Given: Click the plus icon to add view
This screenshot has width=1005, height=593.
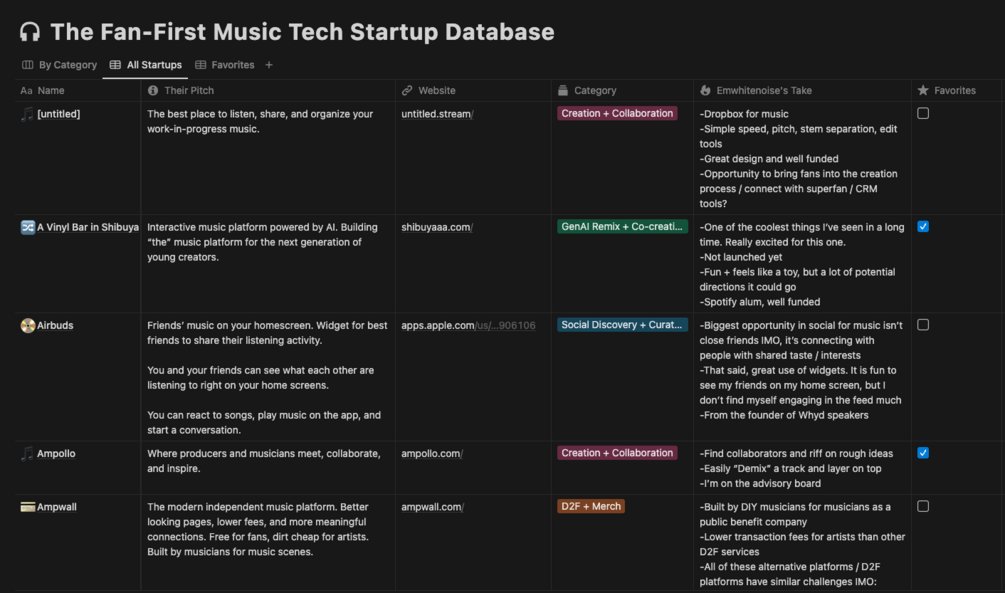Looking at the screenshot, I should [x=269, y=65].
